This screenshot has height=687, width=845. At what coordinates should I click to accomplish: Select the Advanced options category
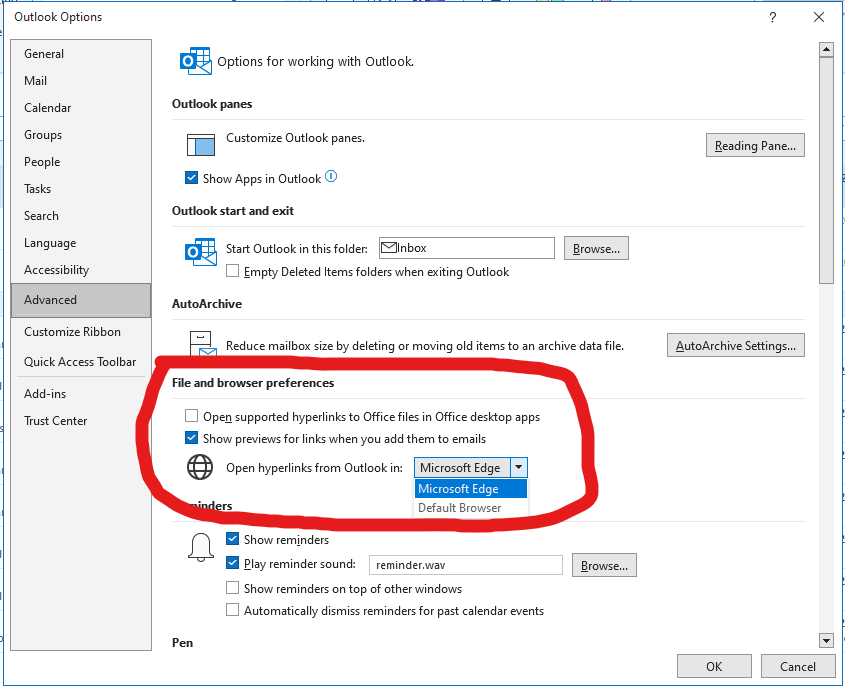pos(81,300)
